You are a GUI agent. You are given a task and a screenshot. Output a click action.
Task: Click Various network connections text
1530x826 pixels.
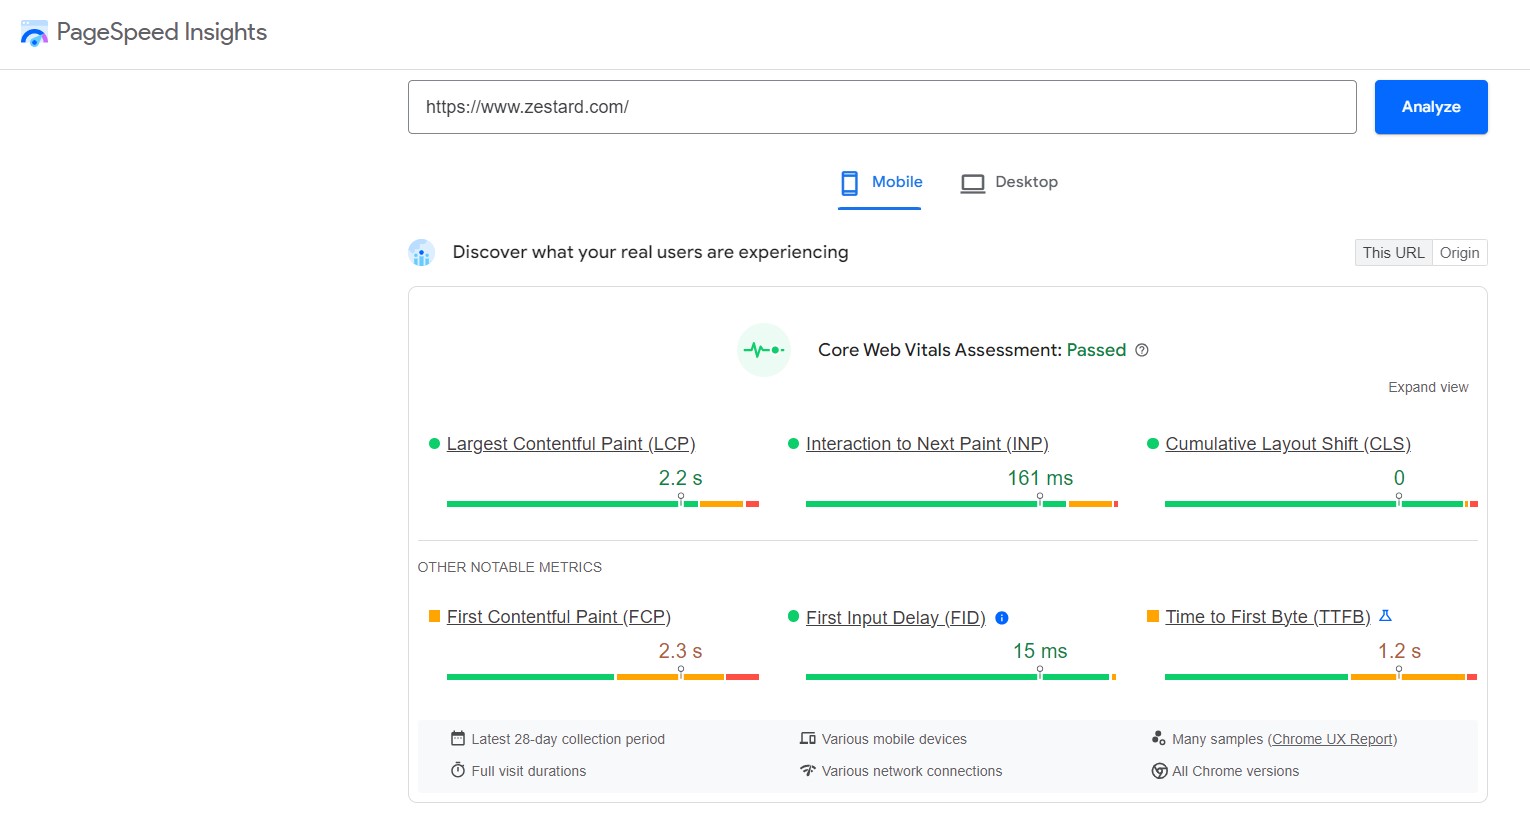point(912,771)
